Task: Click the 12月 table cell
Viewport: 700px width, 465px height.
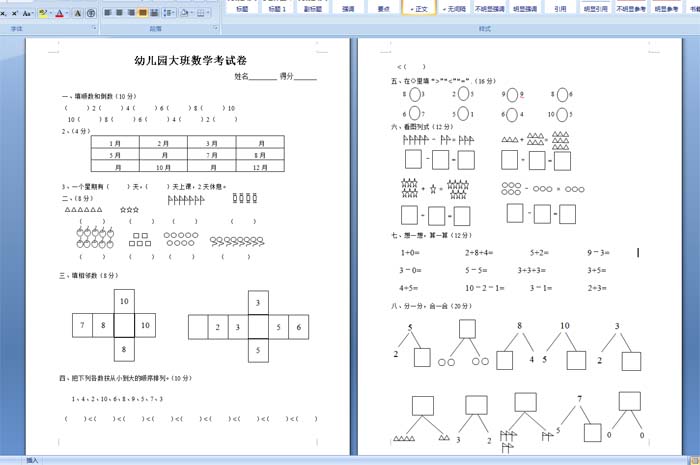Action: tap(260, 167)
